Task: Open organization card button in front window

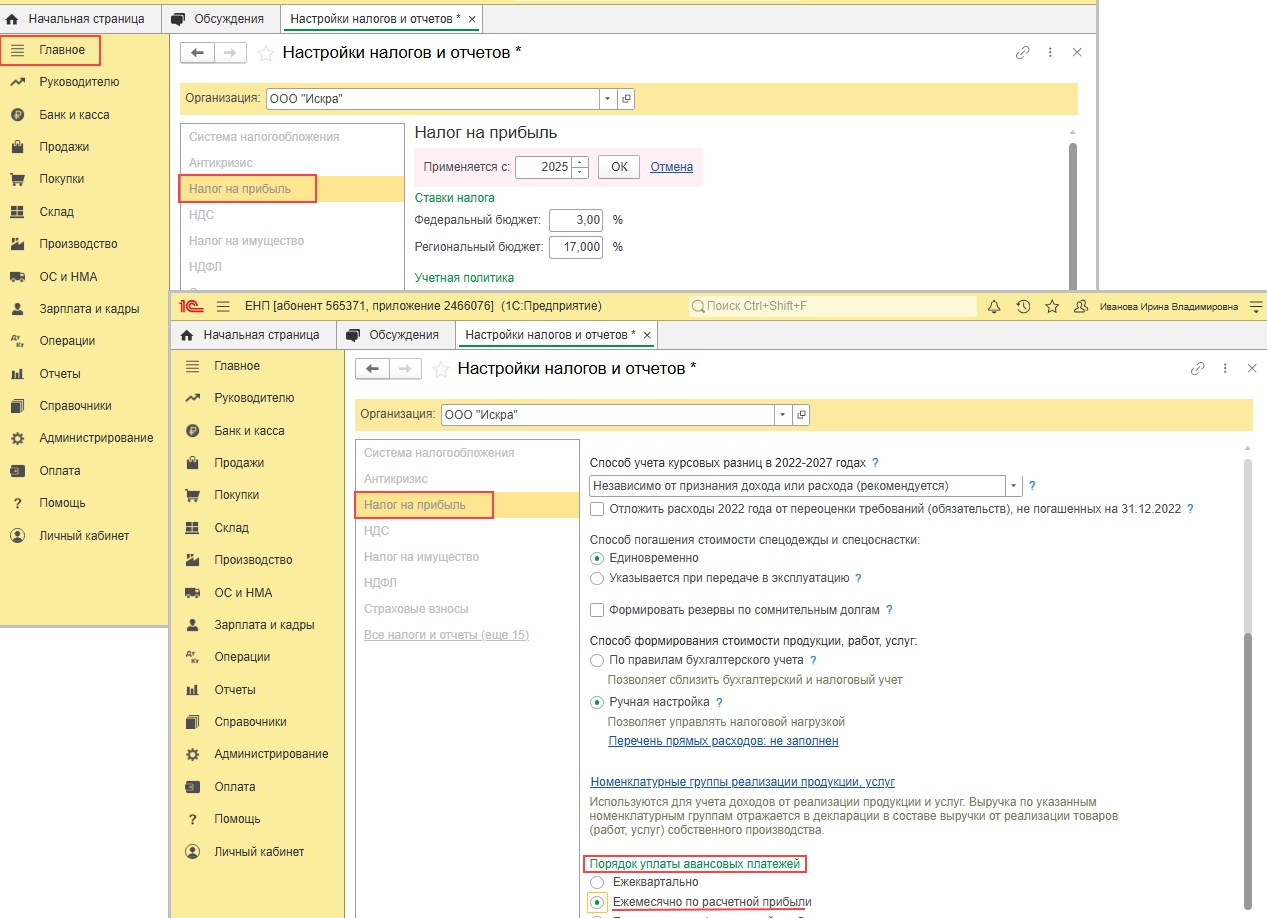Action: click(x=801, y=414)
